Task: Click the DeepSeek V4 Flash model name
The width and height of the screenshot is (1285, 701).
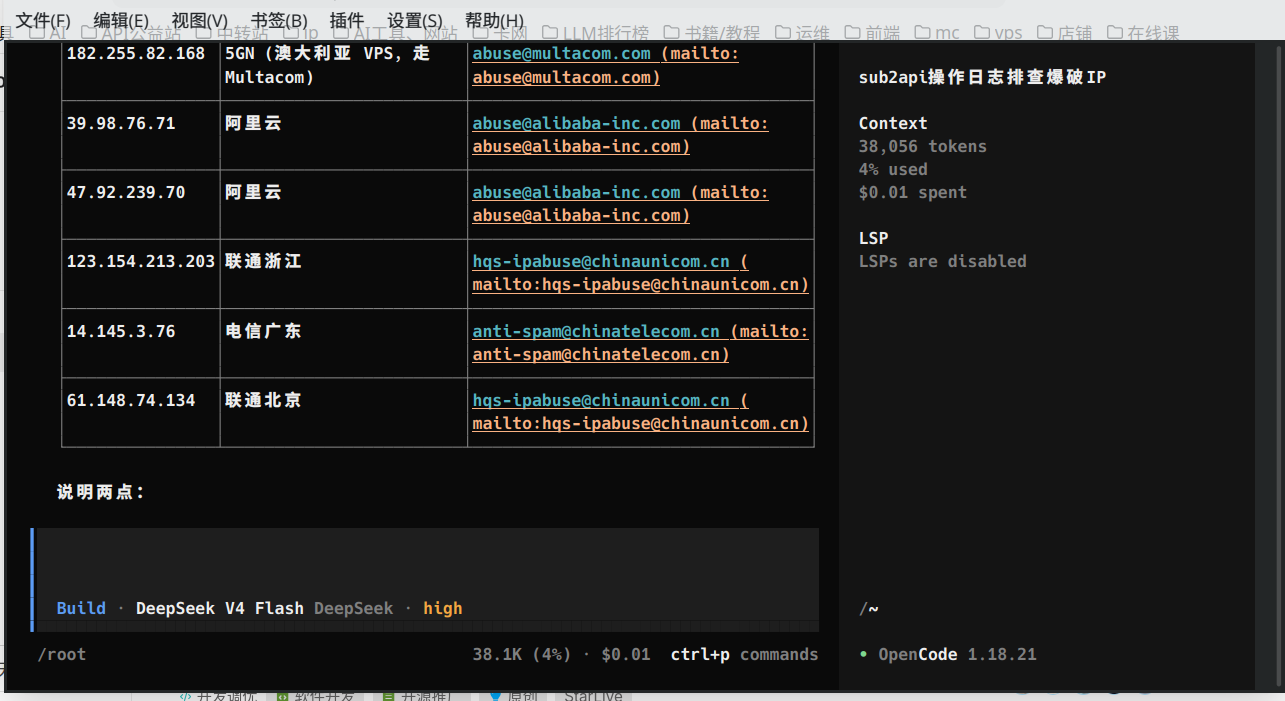Action: pyautogui.click(x=221, y=608)
